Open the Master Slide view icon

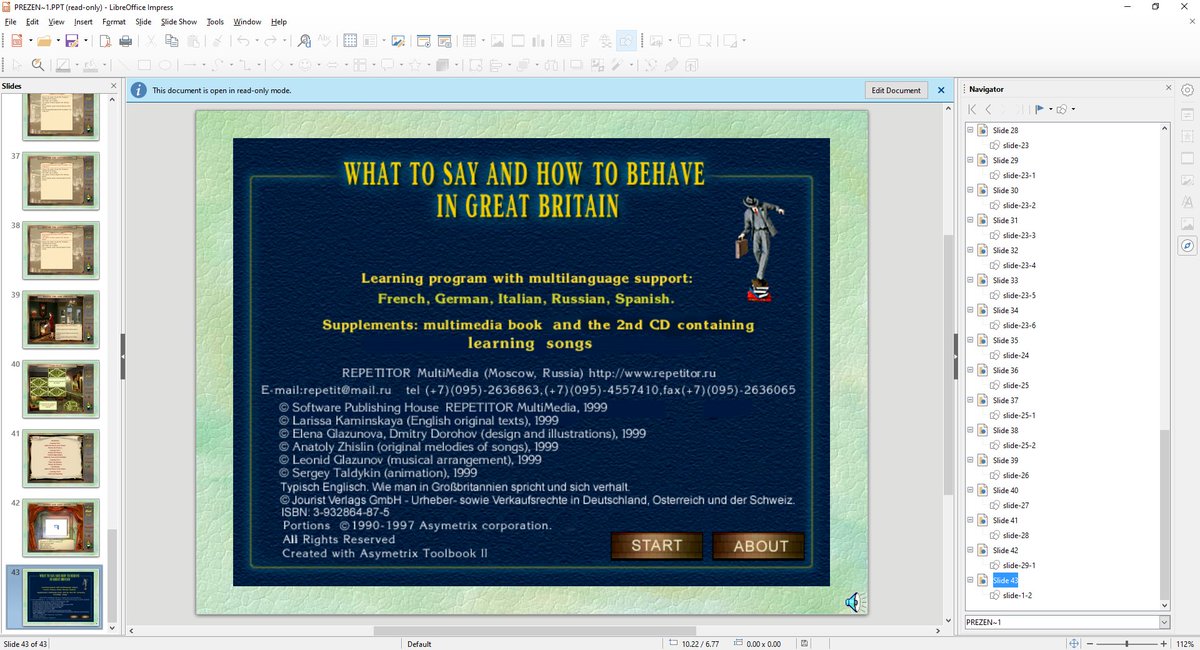[x=398, y=41]
